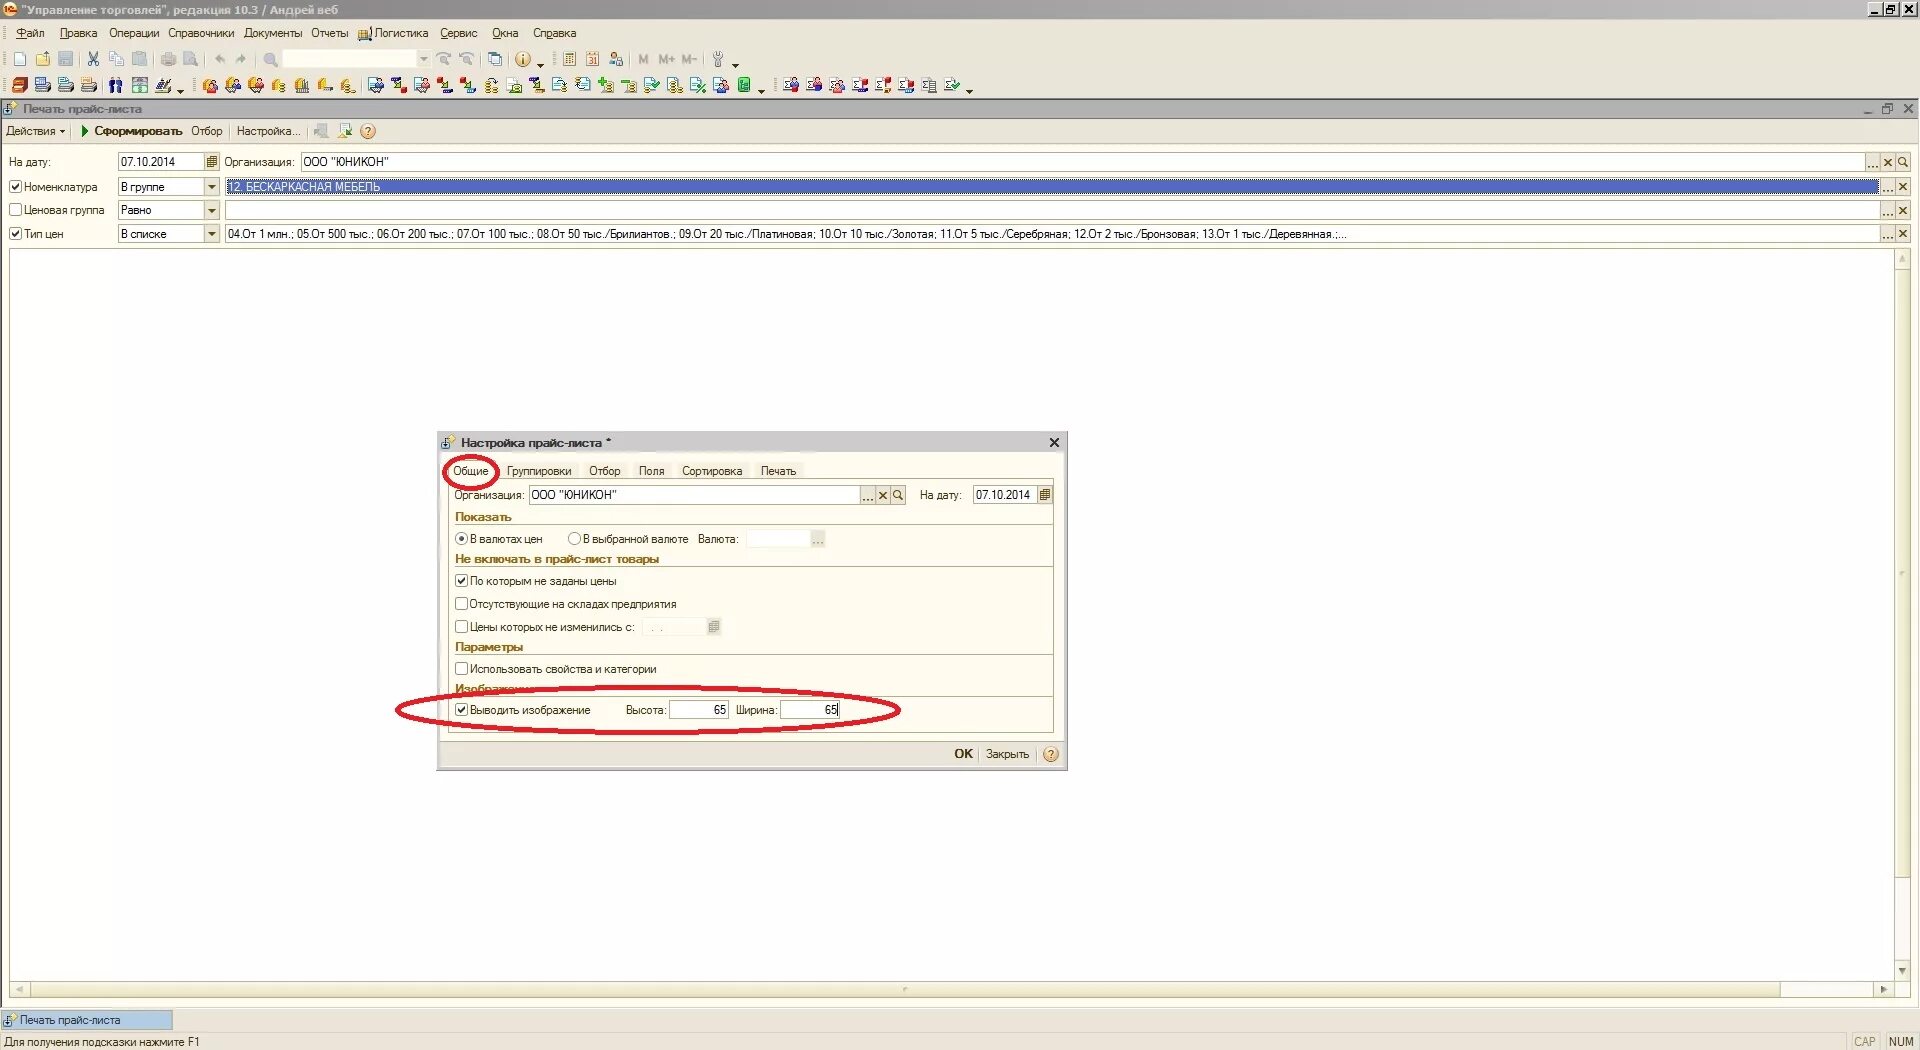
Task: Click the Redo arrow icon
Action: pyautogui.click(x=241, y=59)
